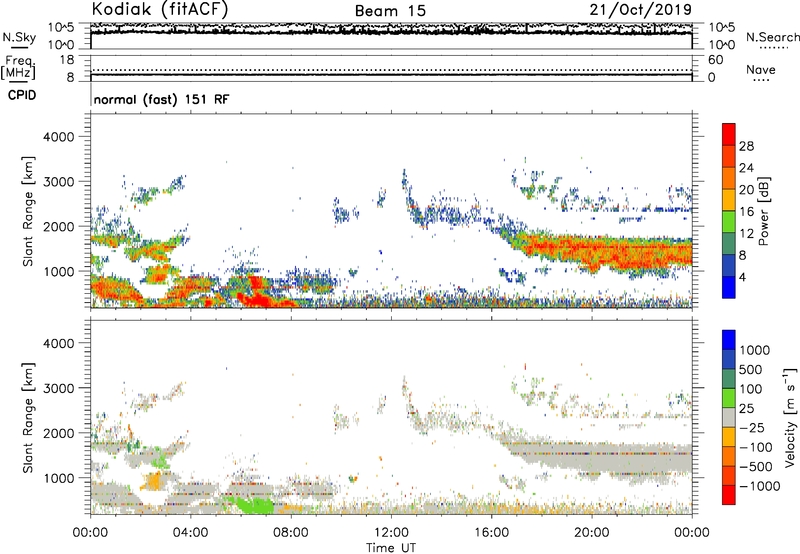Click the red top segment of Power colorbar
This screenshot has width=800, height=554.
tap(729, 134)
